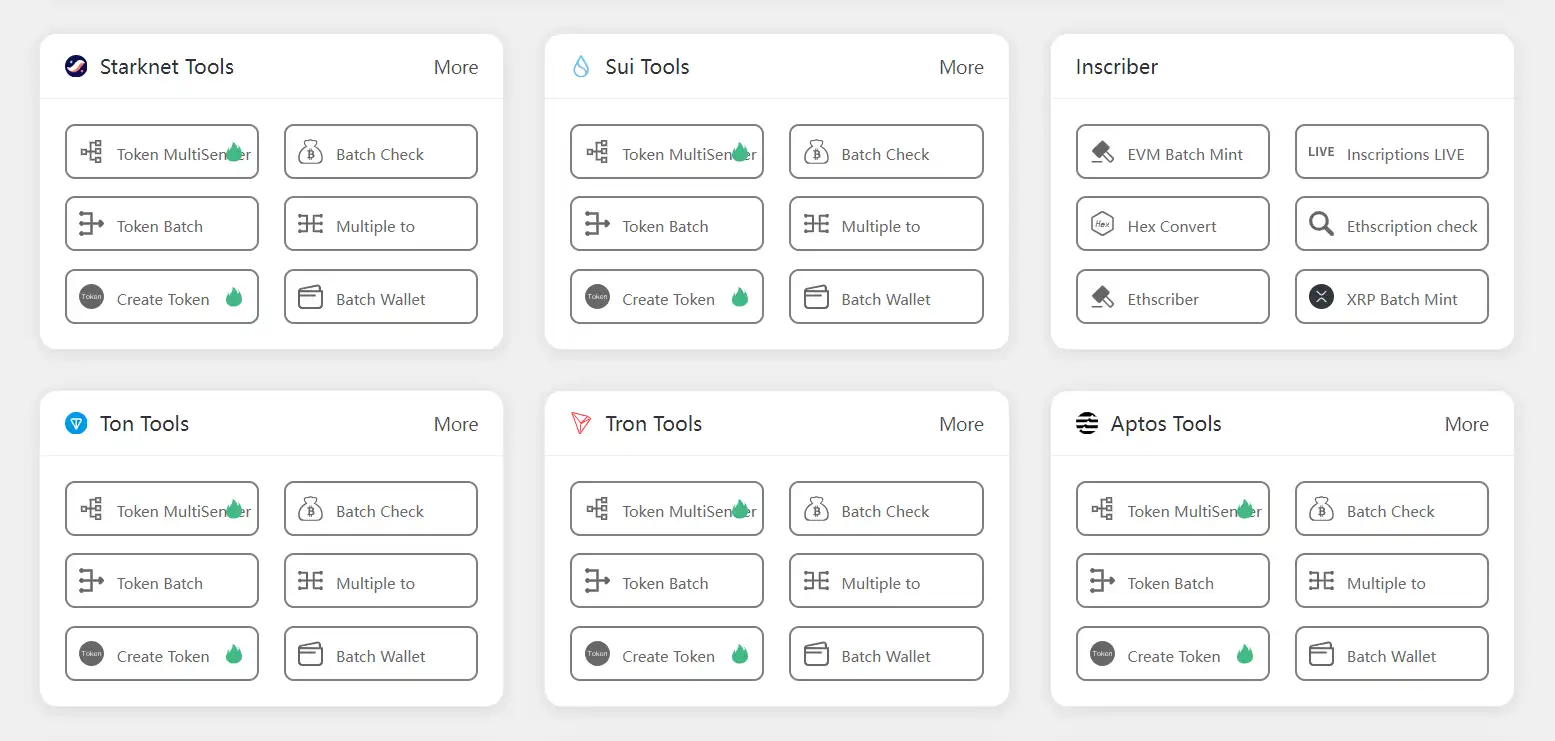Select Starknet Token MultiSender
1555x741 pixels.
[162, 152]
